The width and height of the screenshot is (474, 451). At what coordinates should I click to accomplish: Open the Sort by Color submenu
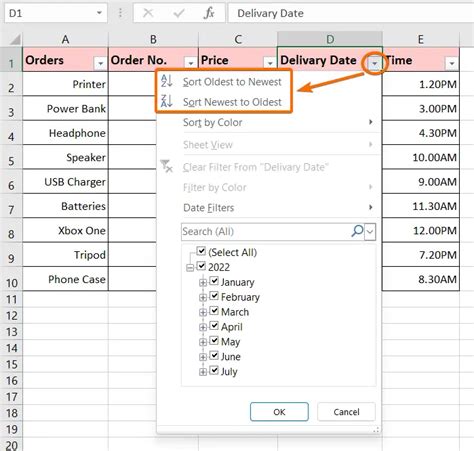point(268,122)
